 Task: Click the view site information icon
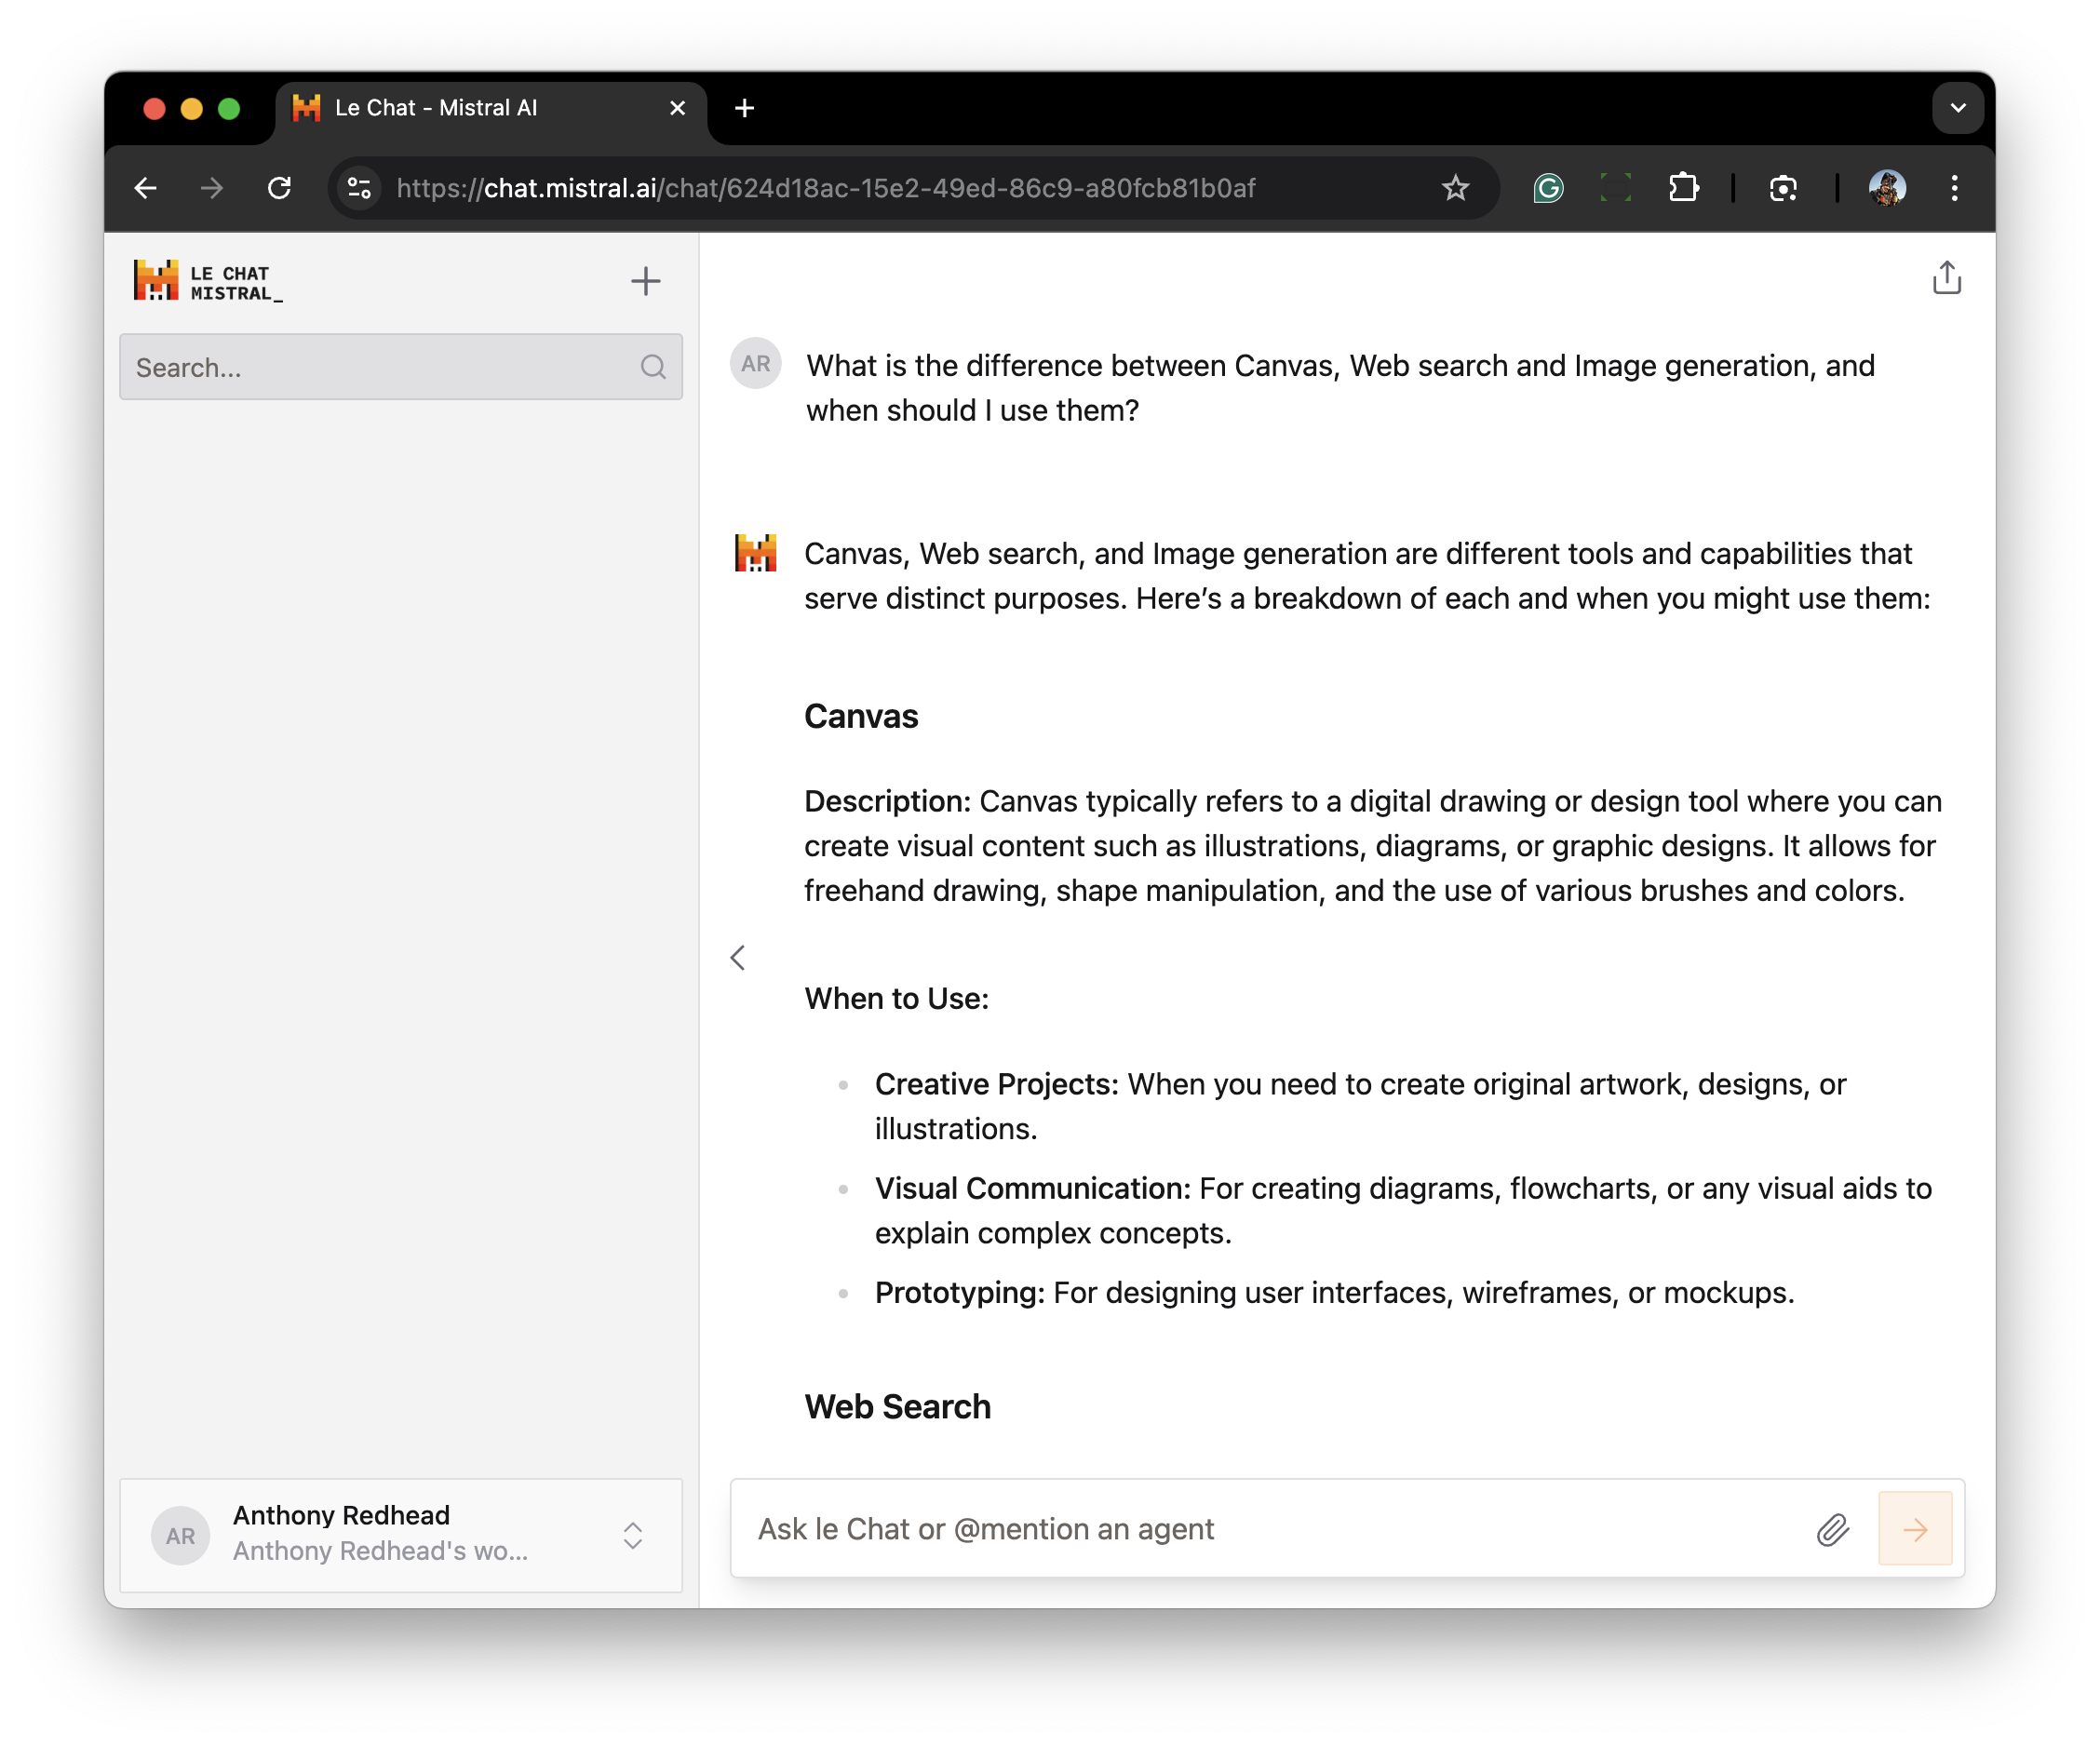[360, 188]
